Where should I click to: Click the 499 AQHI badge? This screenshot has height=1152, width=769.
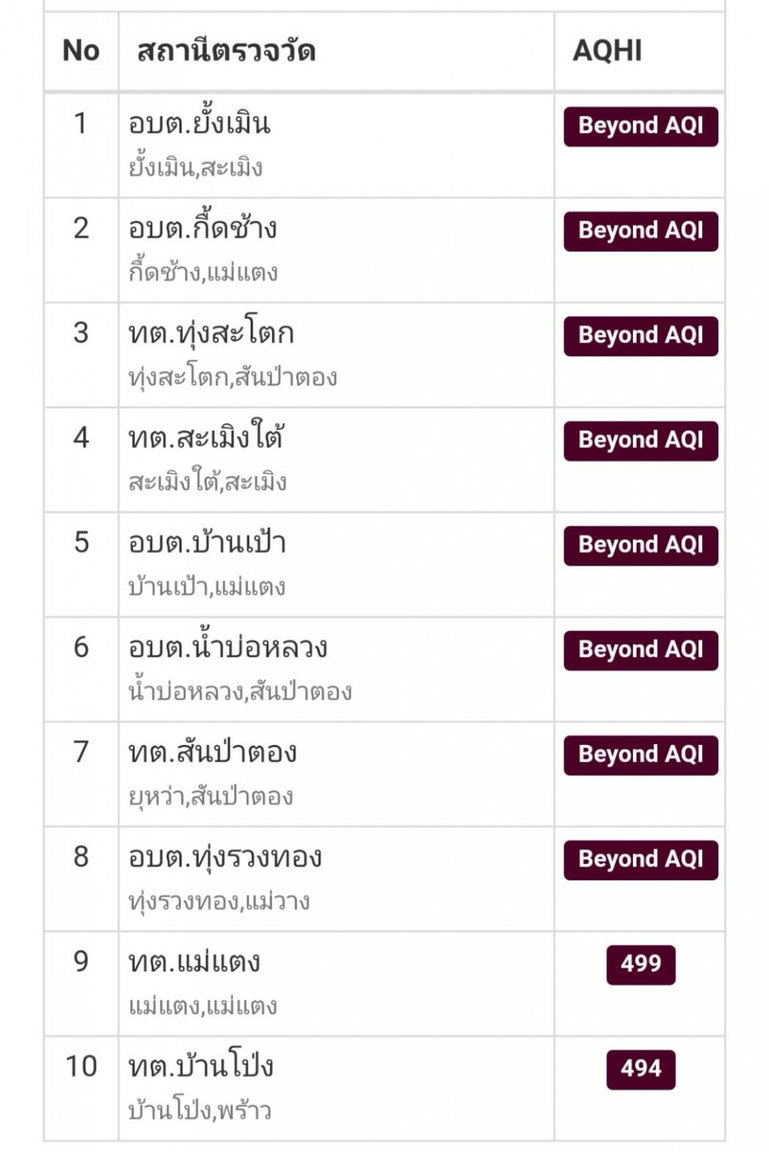click(x=640, y=964)
